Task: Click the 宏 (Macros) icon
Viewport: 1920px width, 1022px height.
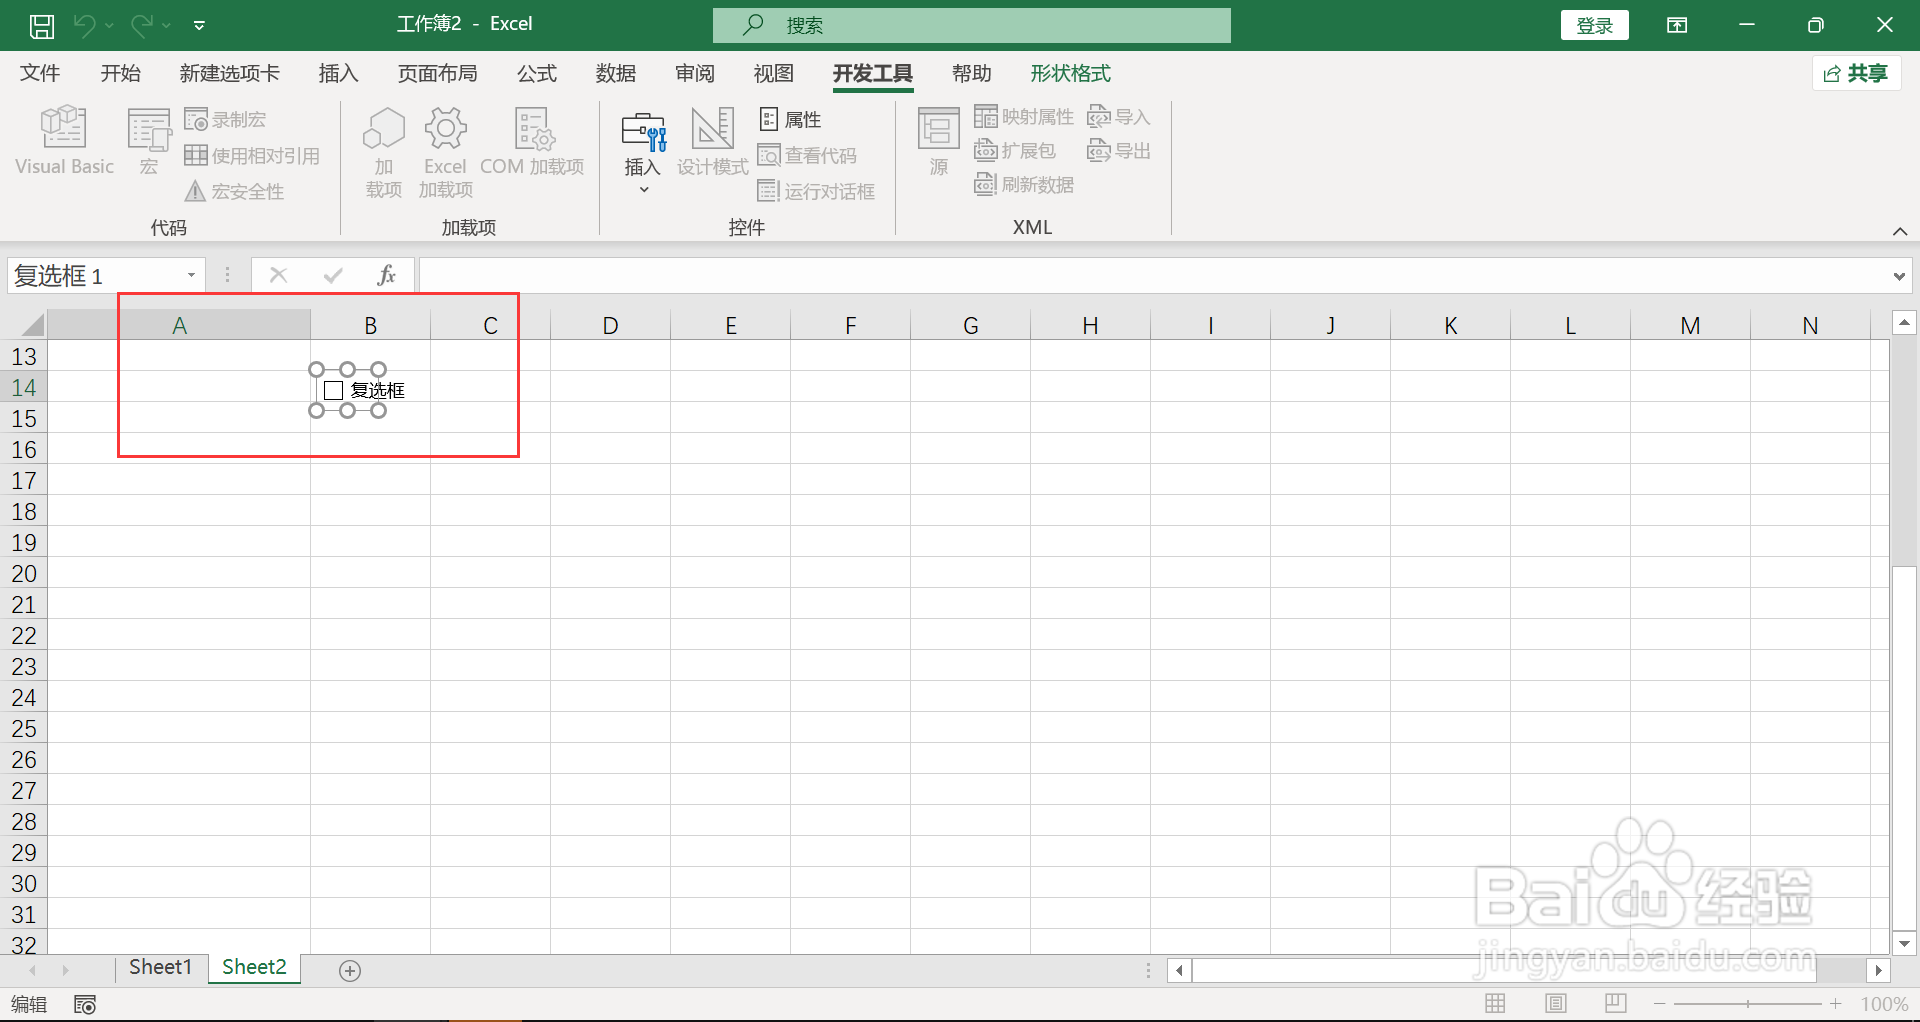Action: 149,142
